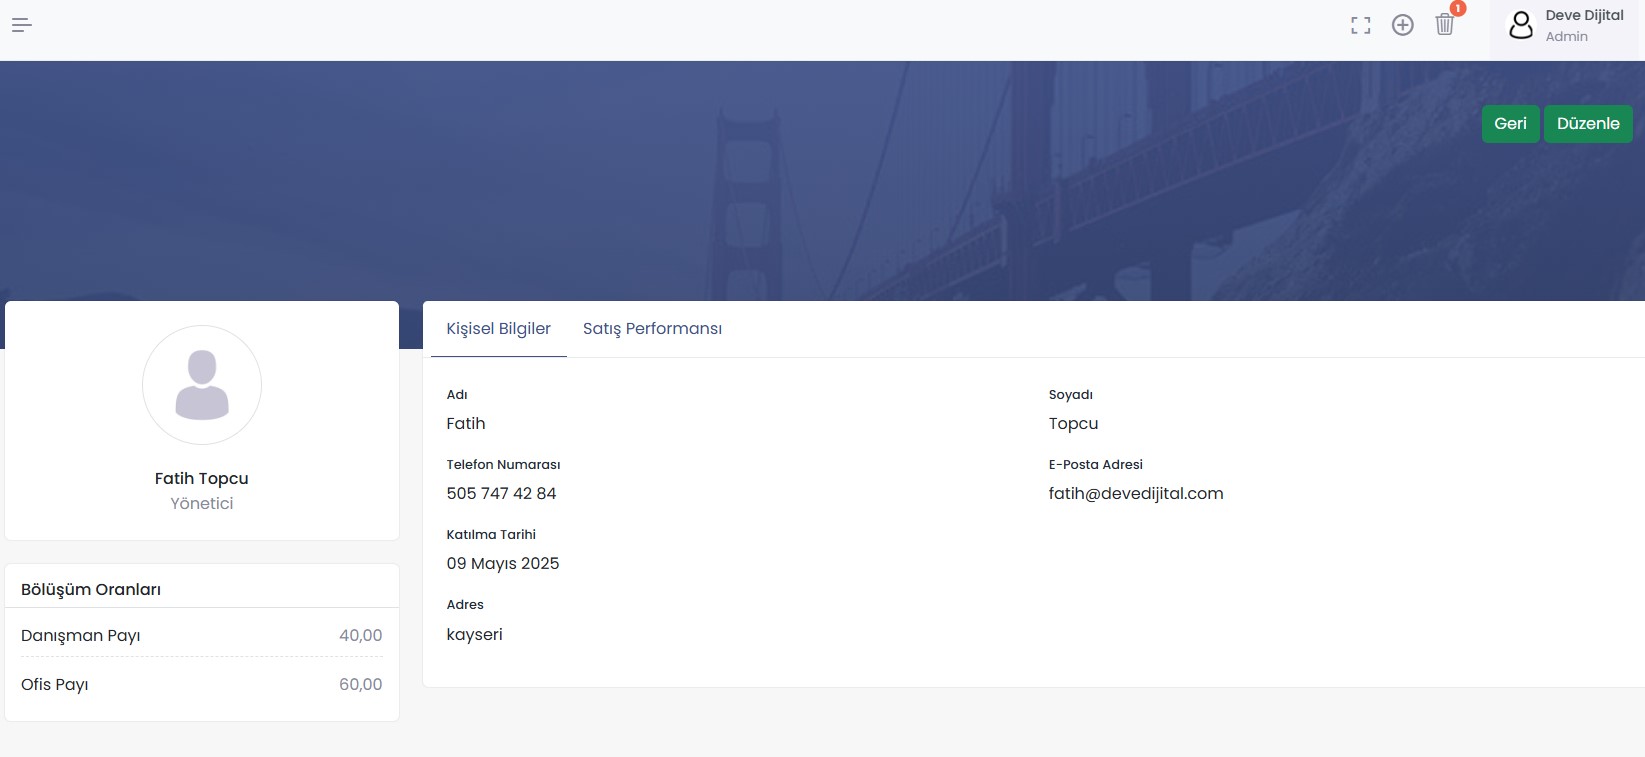Image resolution: width=1645 pixels, height=757 pixels.
Task: Click the Fatih Topcu name under the avatar
Action: (x=202, y=479)
